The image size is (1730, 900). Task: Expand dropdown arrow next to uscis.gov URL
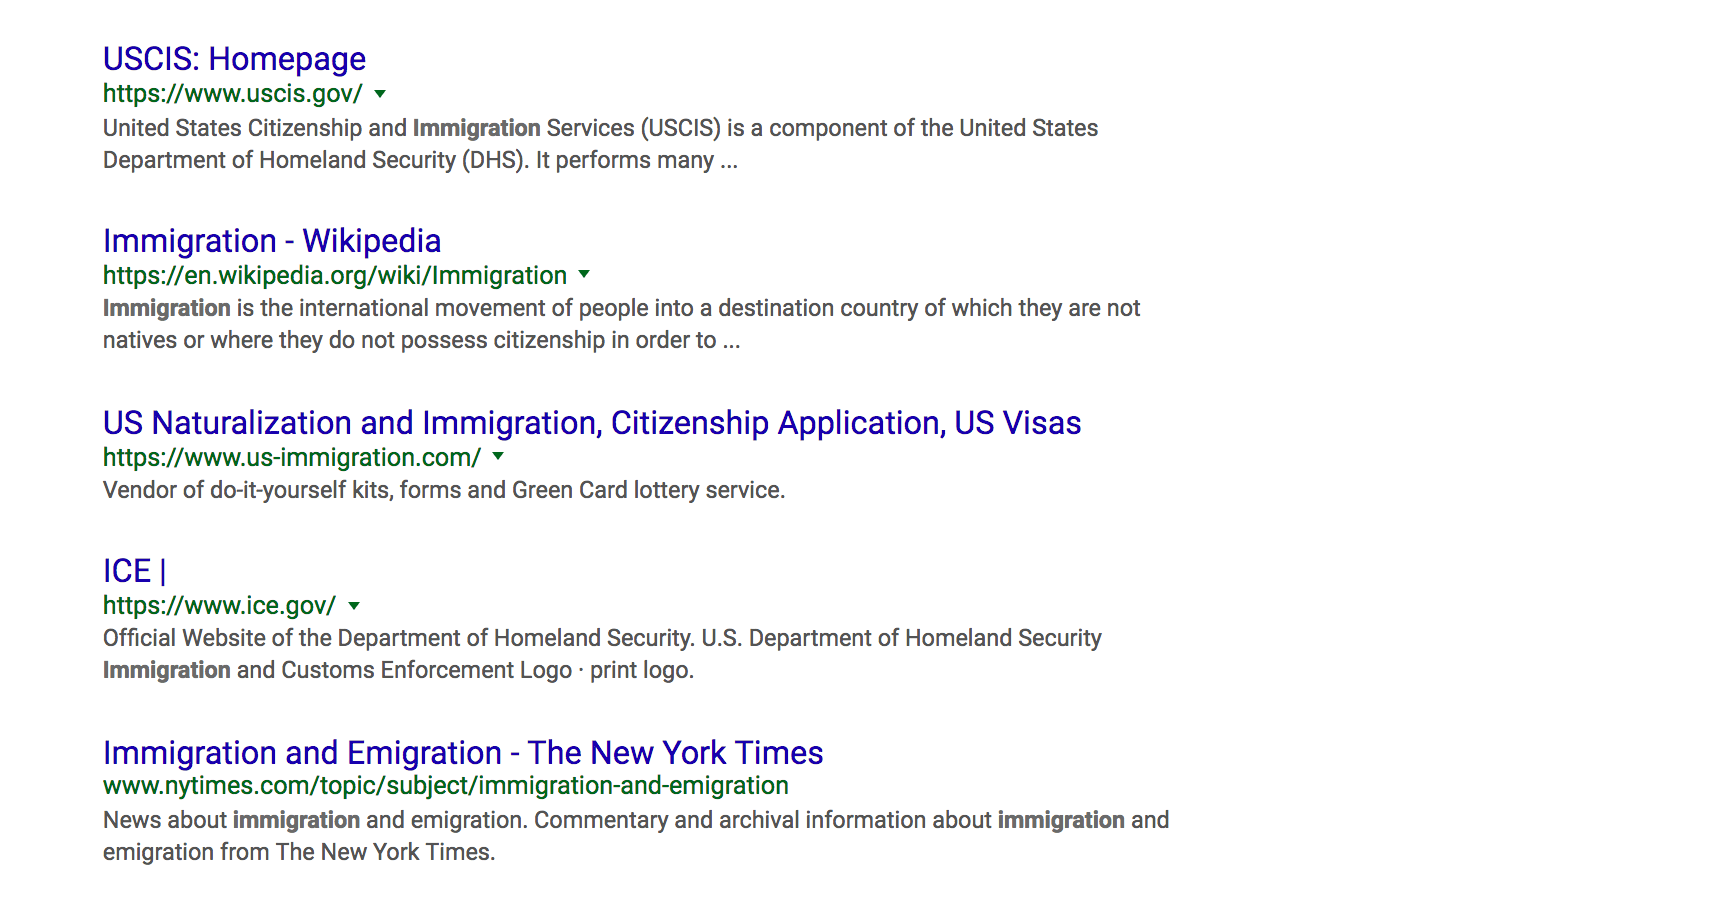click(x=380, y=94)
